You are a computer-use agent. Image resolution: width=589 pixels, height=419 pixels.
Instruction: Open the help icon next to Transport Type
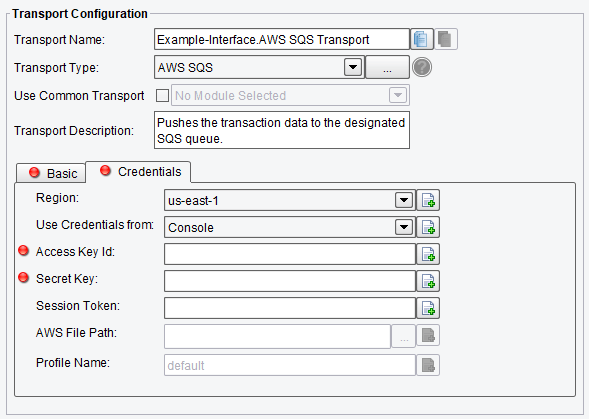point(422,68)
